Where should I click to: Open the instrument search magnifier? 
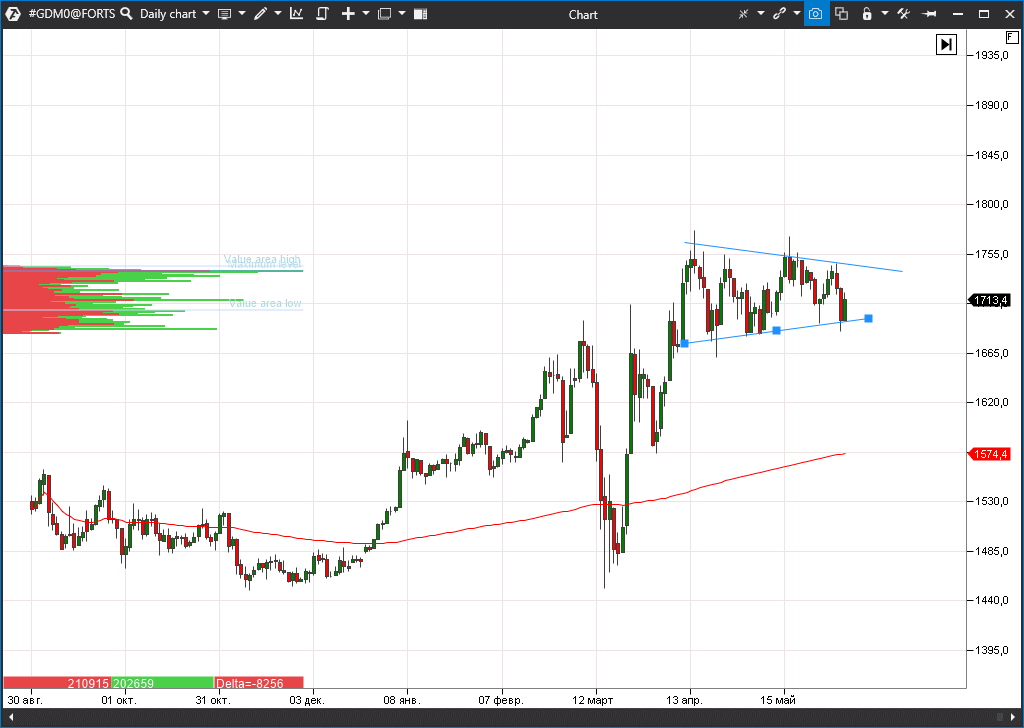(127, 14)
